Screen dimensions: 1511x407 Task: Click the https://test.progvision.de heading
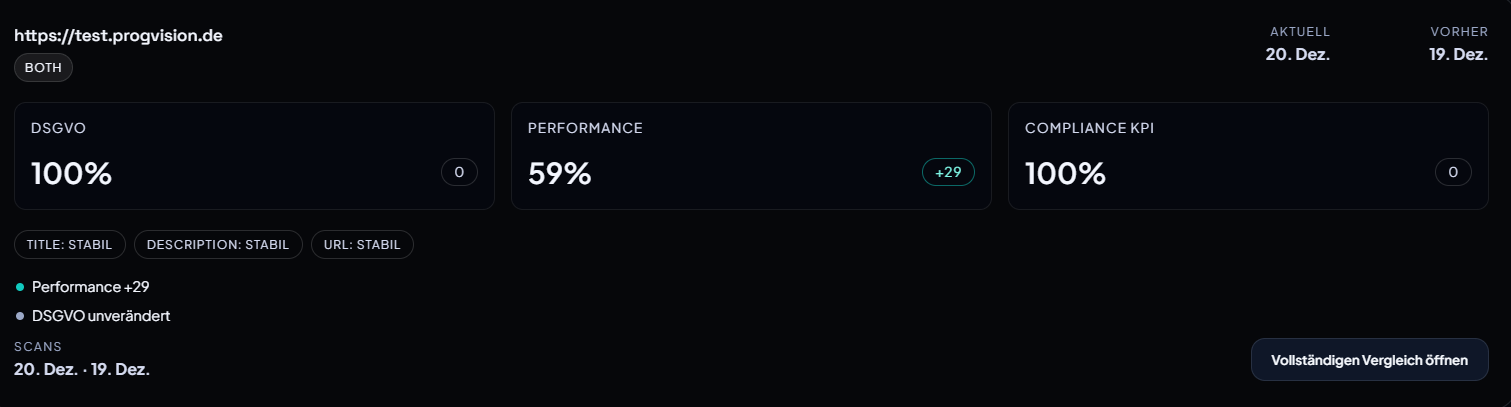[118, 36]
